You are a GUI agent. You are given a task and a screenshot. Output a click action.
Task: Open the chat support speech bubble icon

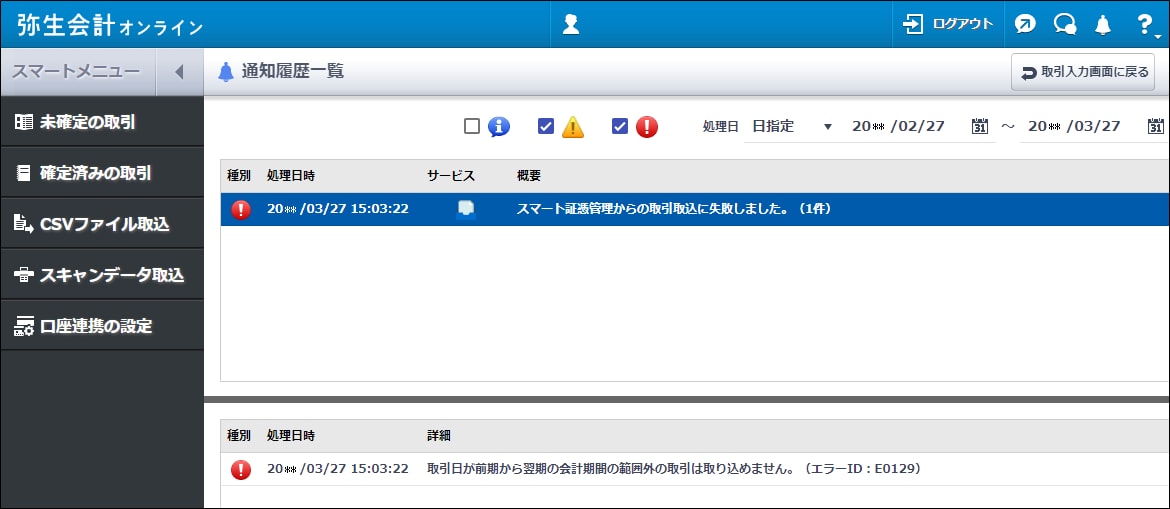tap(1065, 25)
